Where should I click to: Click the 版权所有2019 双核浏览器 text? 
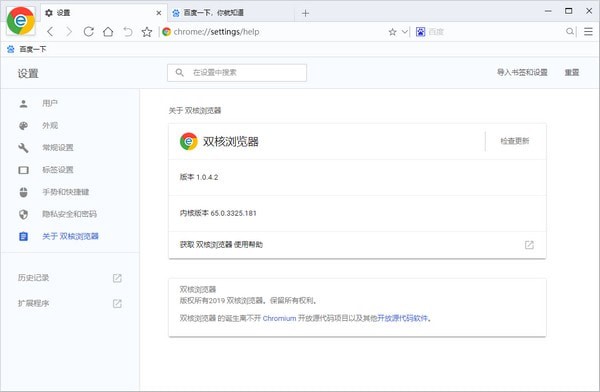(248, 301)
